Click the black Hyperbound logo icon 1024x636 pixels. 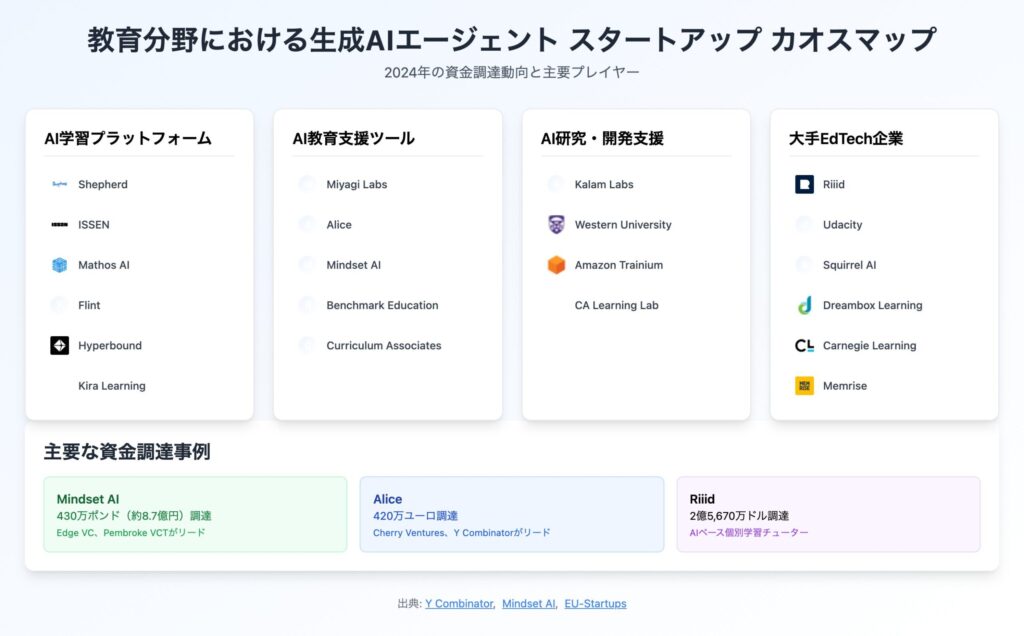[59, 345]
